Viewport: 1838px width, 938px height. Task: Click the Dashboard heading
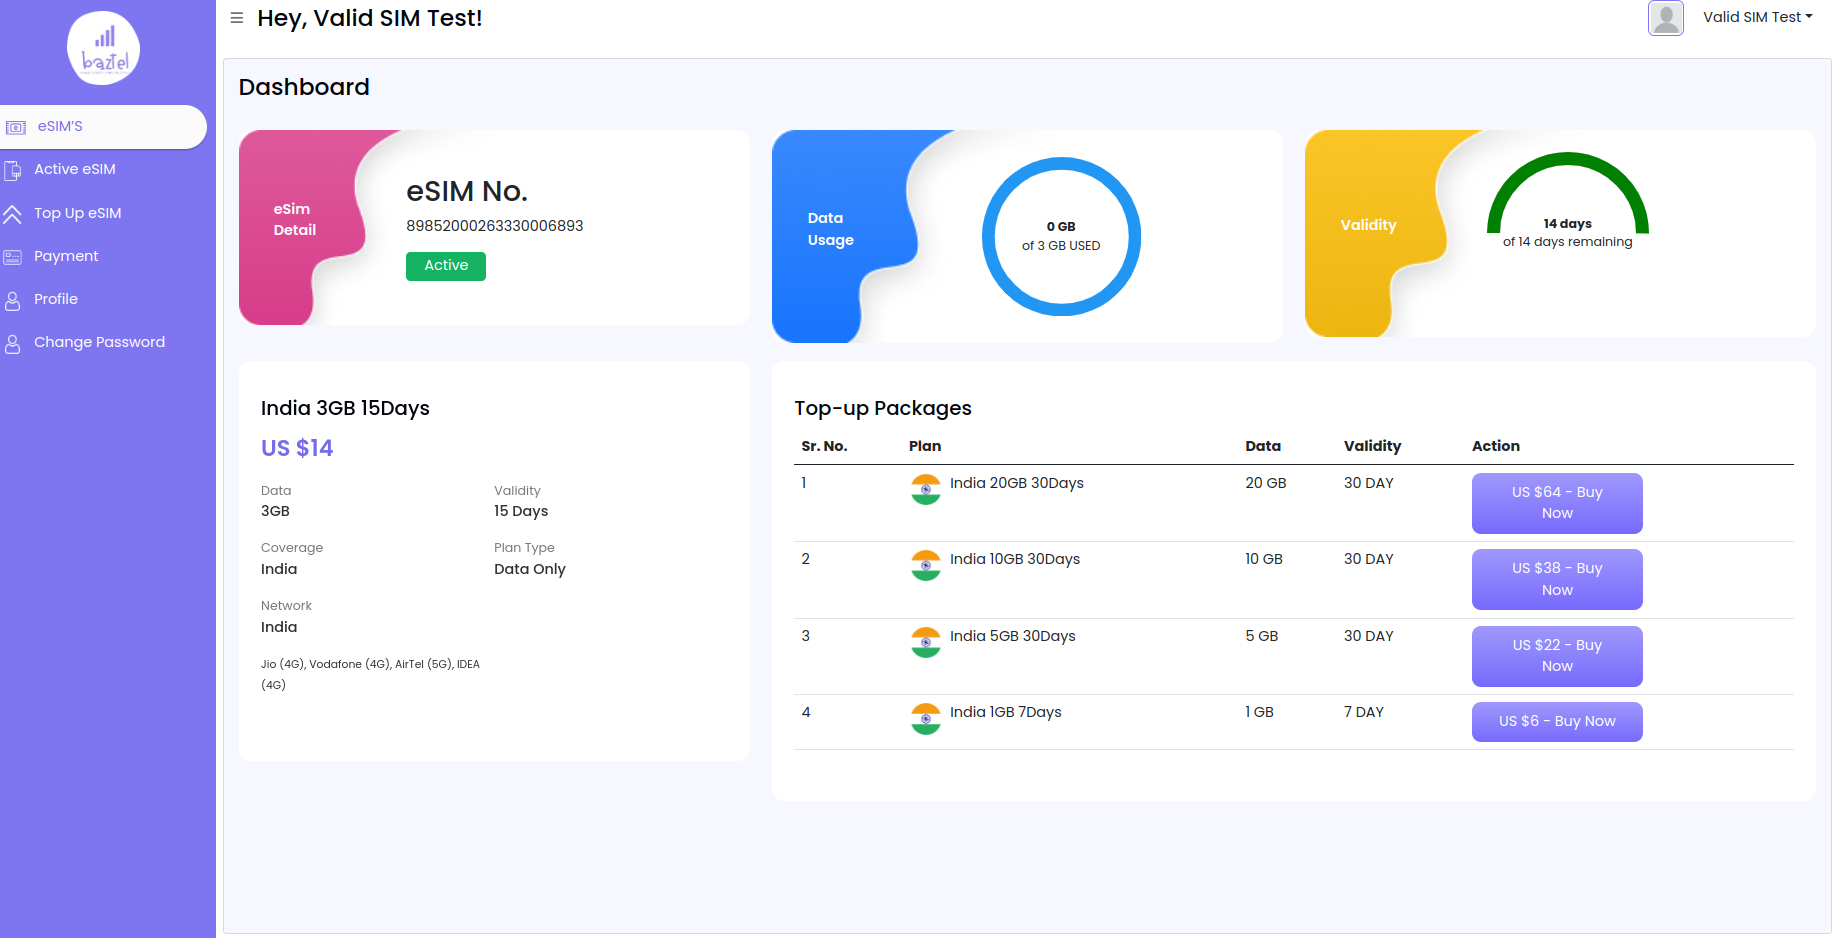[x=304, y=87]
